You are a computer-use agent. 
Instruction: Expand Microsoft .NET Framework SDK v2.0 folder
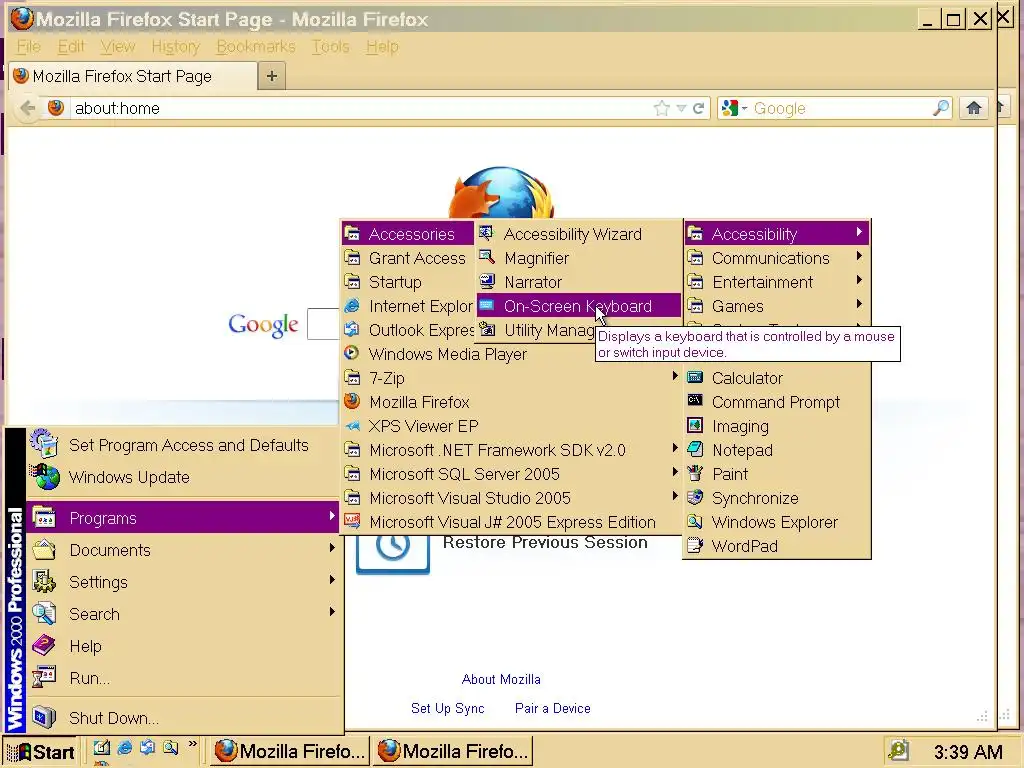pos(511,450)
